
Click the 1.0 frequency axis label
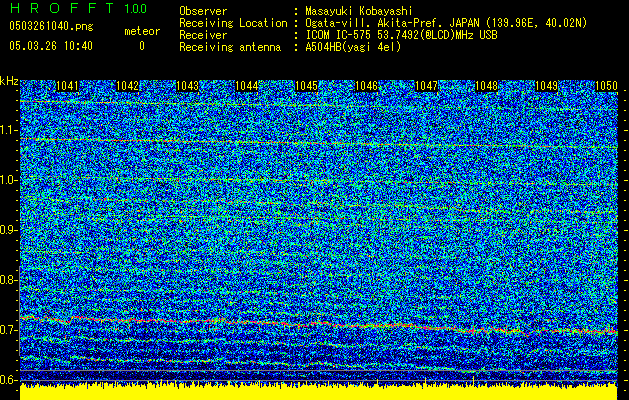9,180
